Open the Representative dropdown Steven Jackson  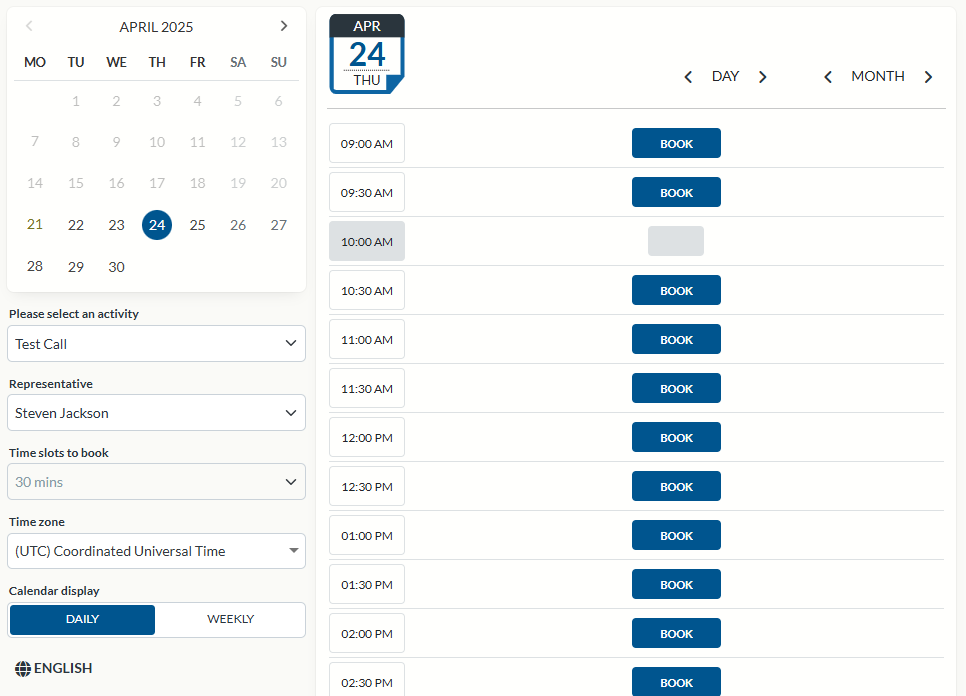(156, 413)
